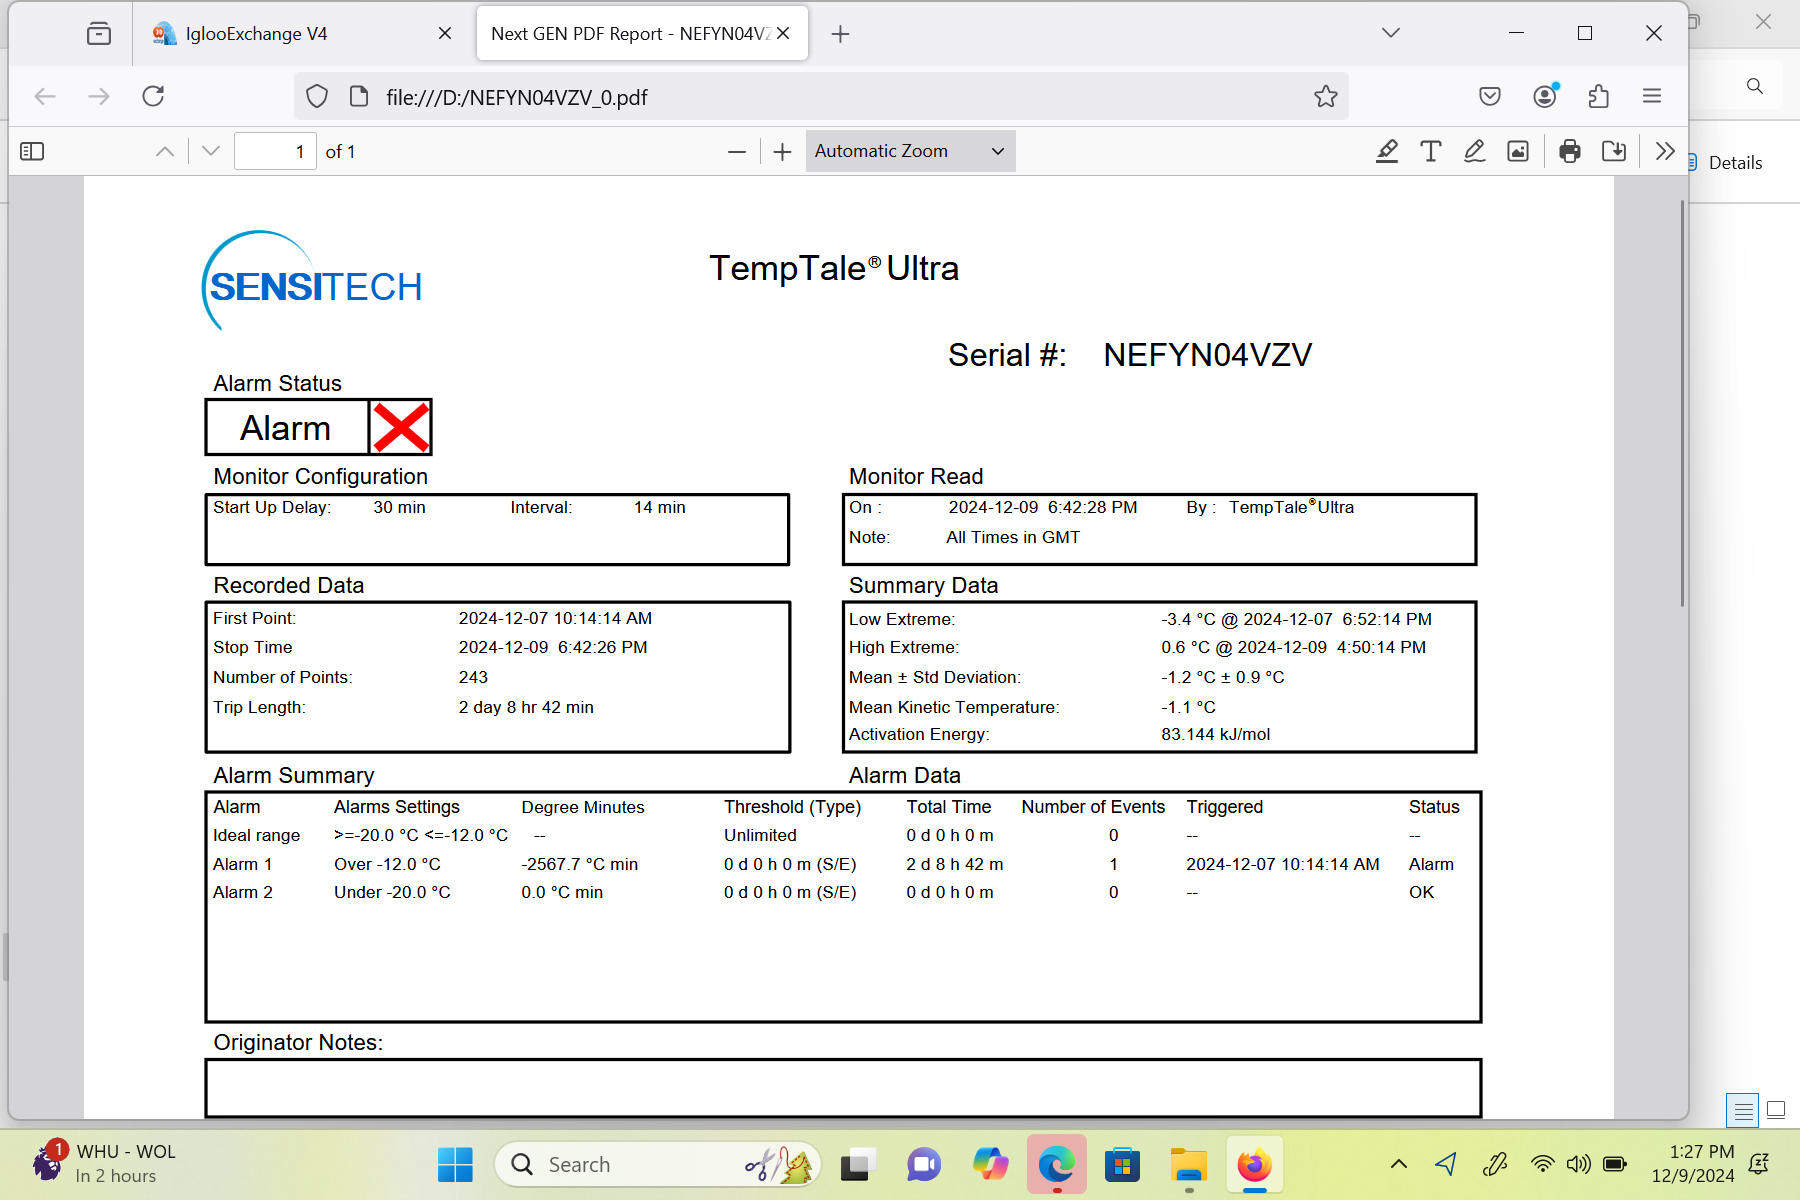The image size is (1800, 1200).
Task: Open Task View on the taskbar
Action: point(857,1165)
